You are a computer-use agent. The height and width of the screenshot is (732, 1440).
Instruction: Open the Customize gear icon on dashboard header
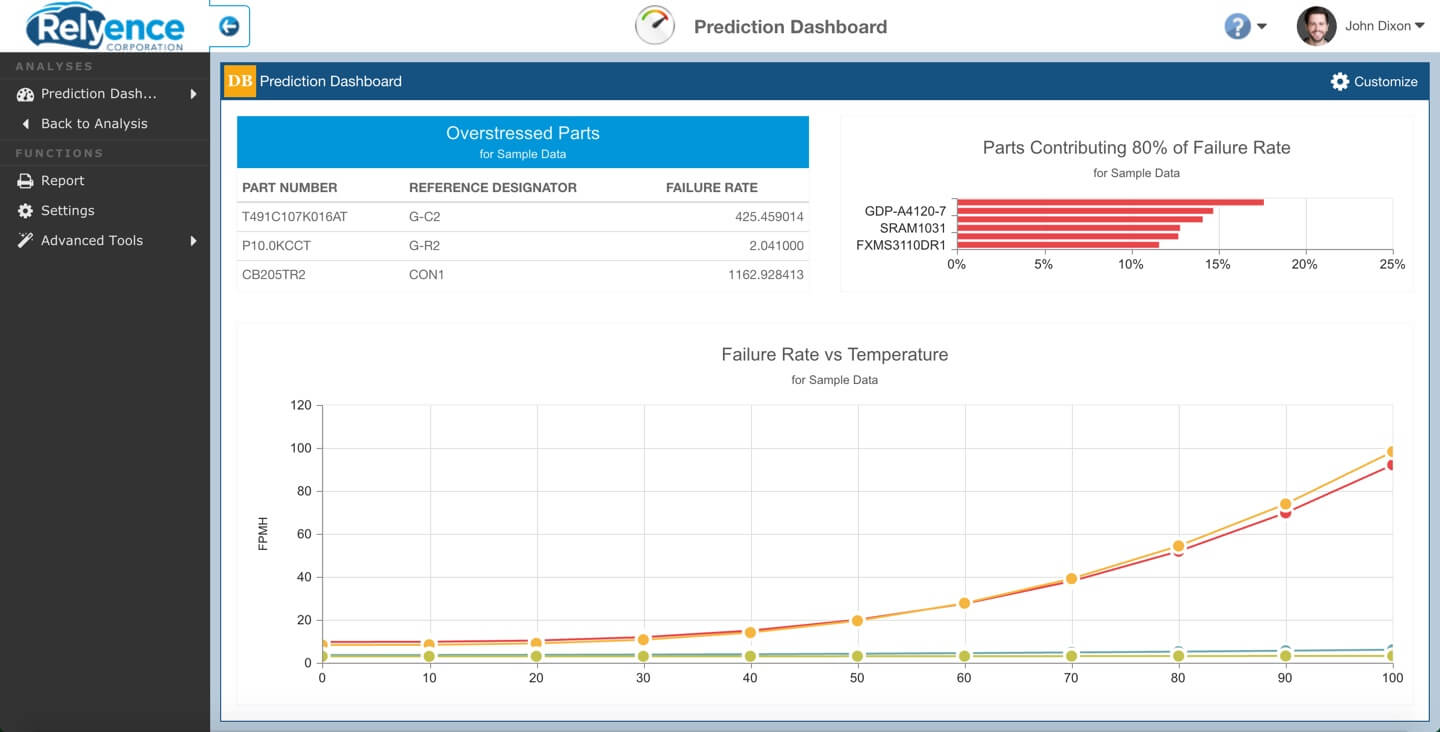click(1340, 81)
